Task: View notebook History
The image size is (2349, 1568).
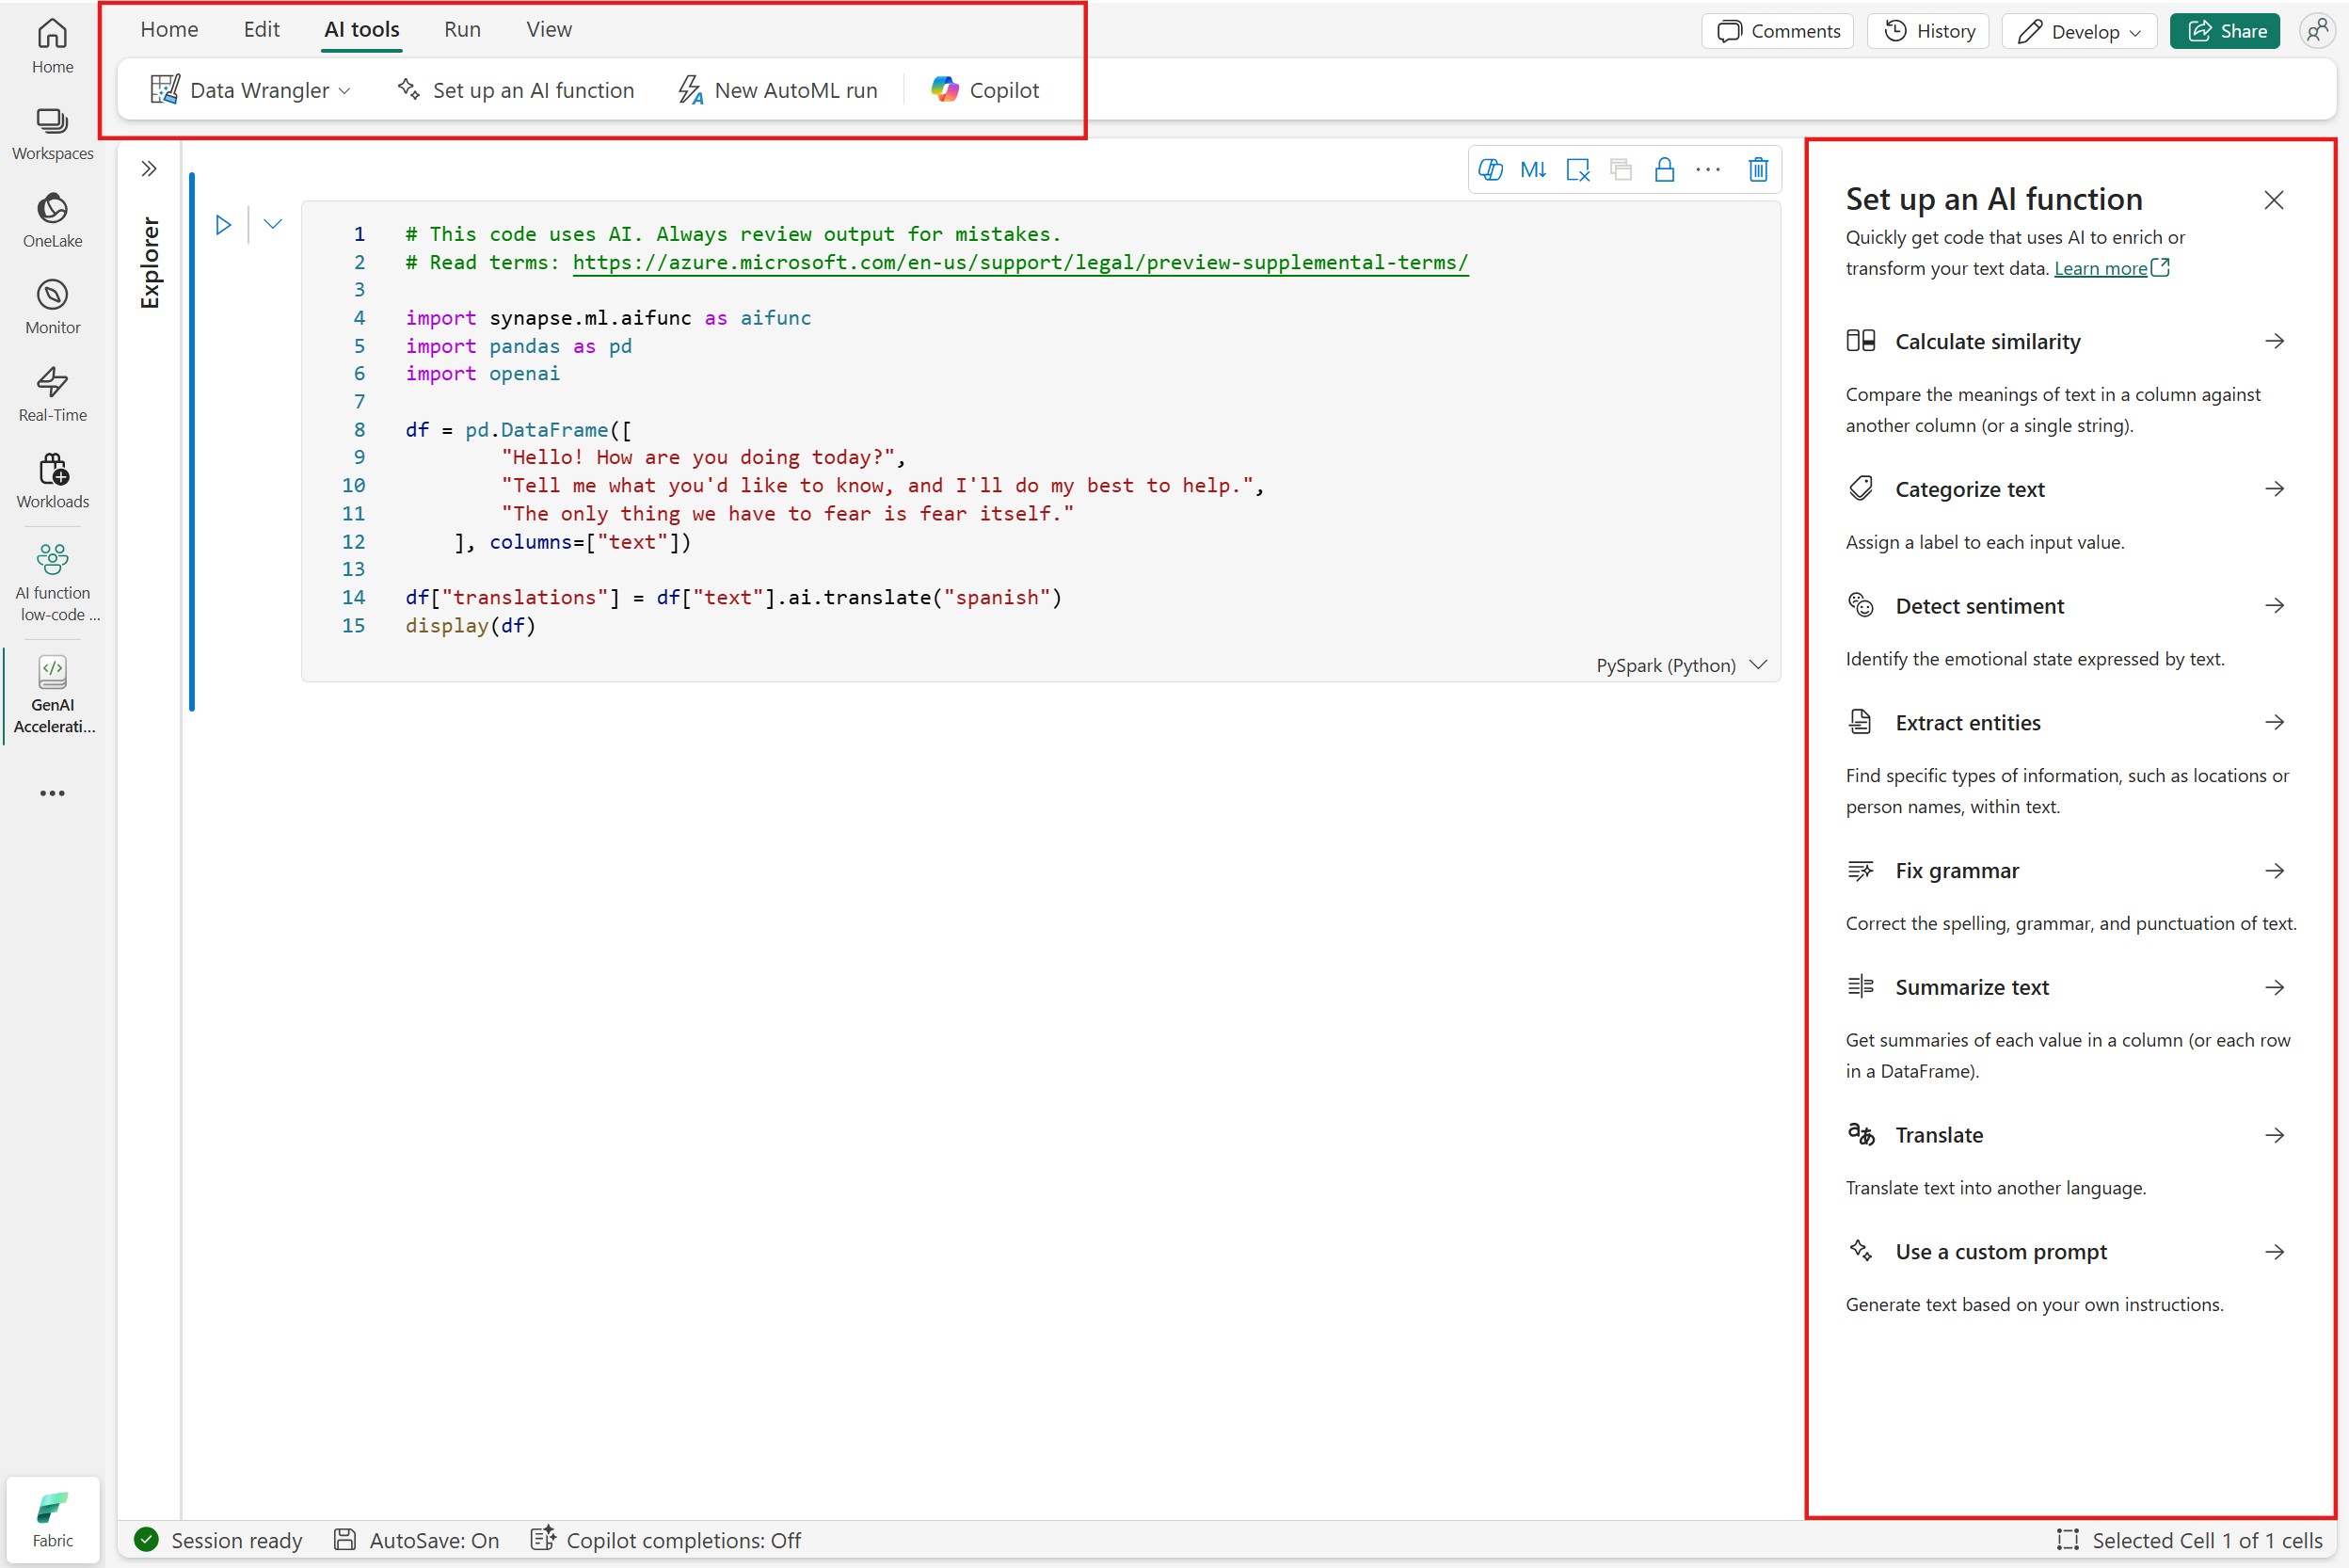Action: (1929, 31)
